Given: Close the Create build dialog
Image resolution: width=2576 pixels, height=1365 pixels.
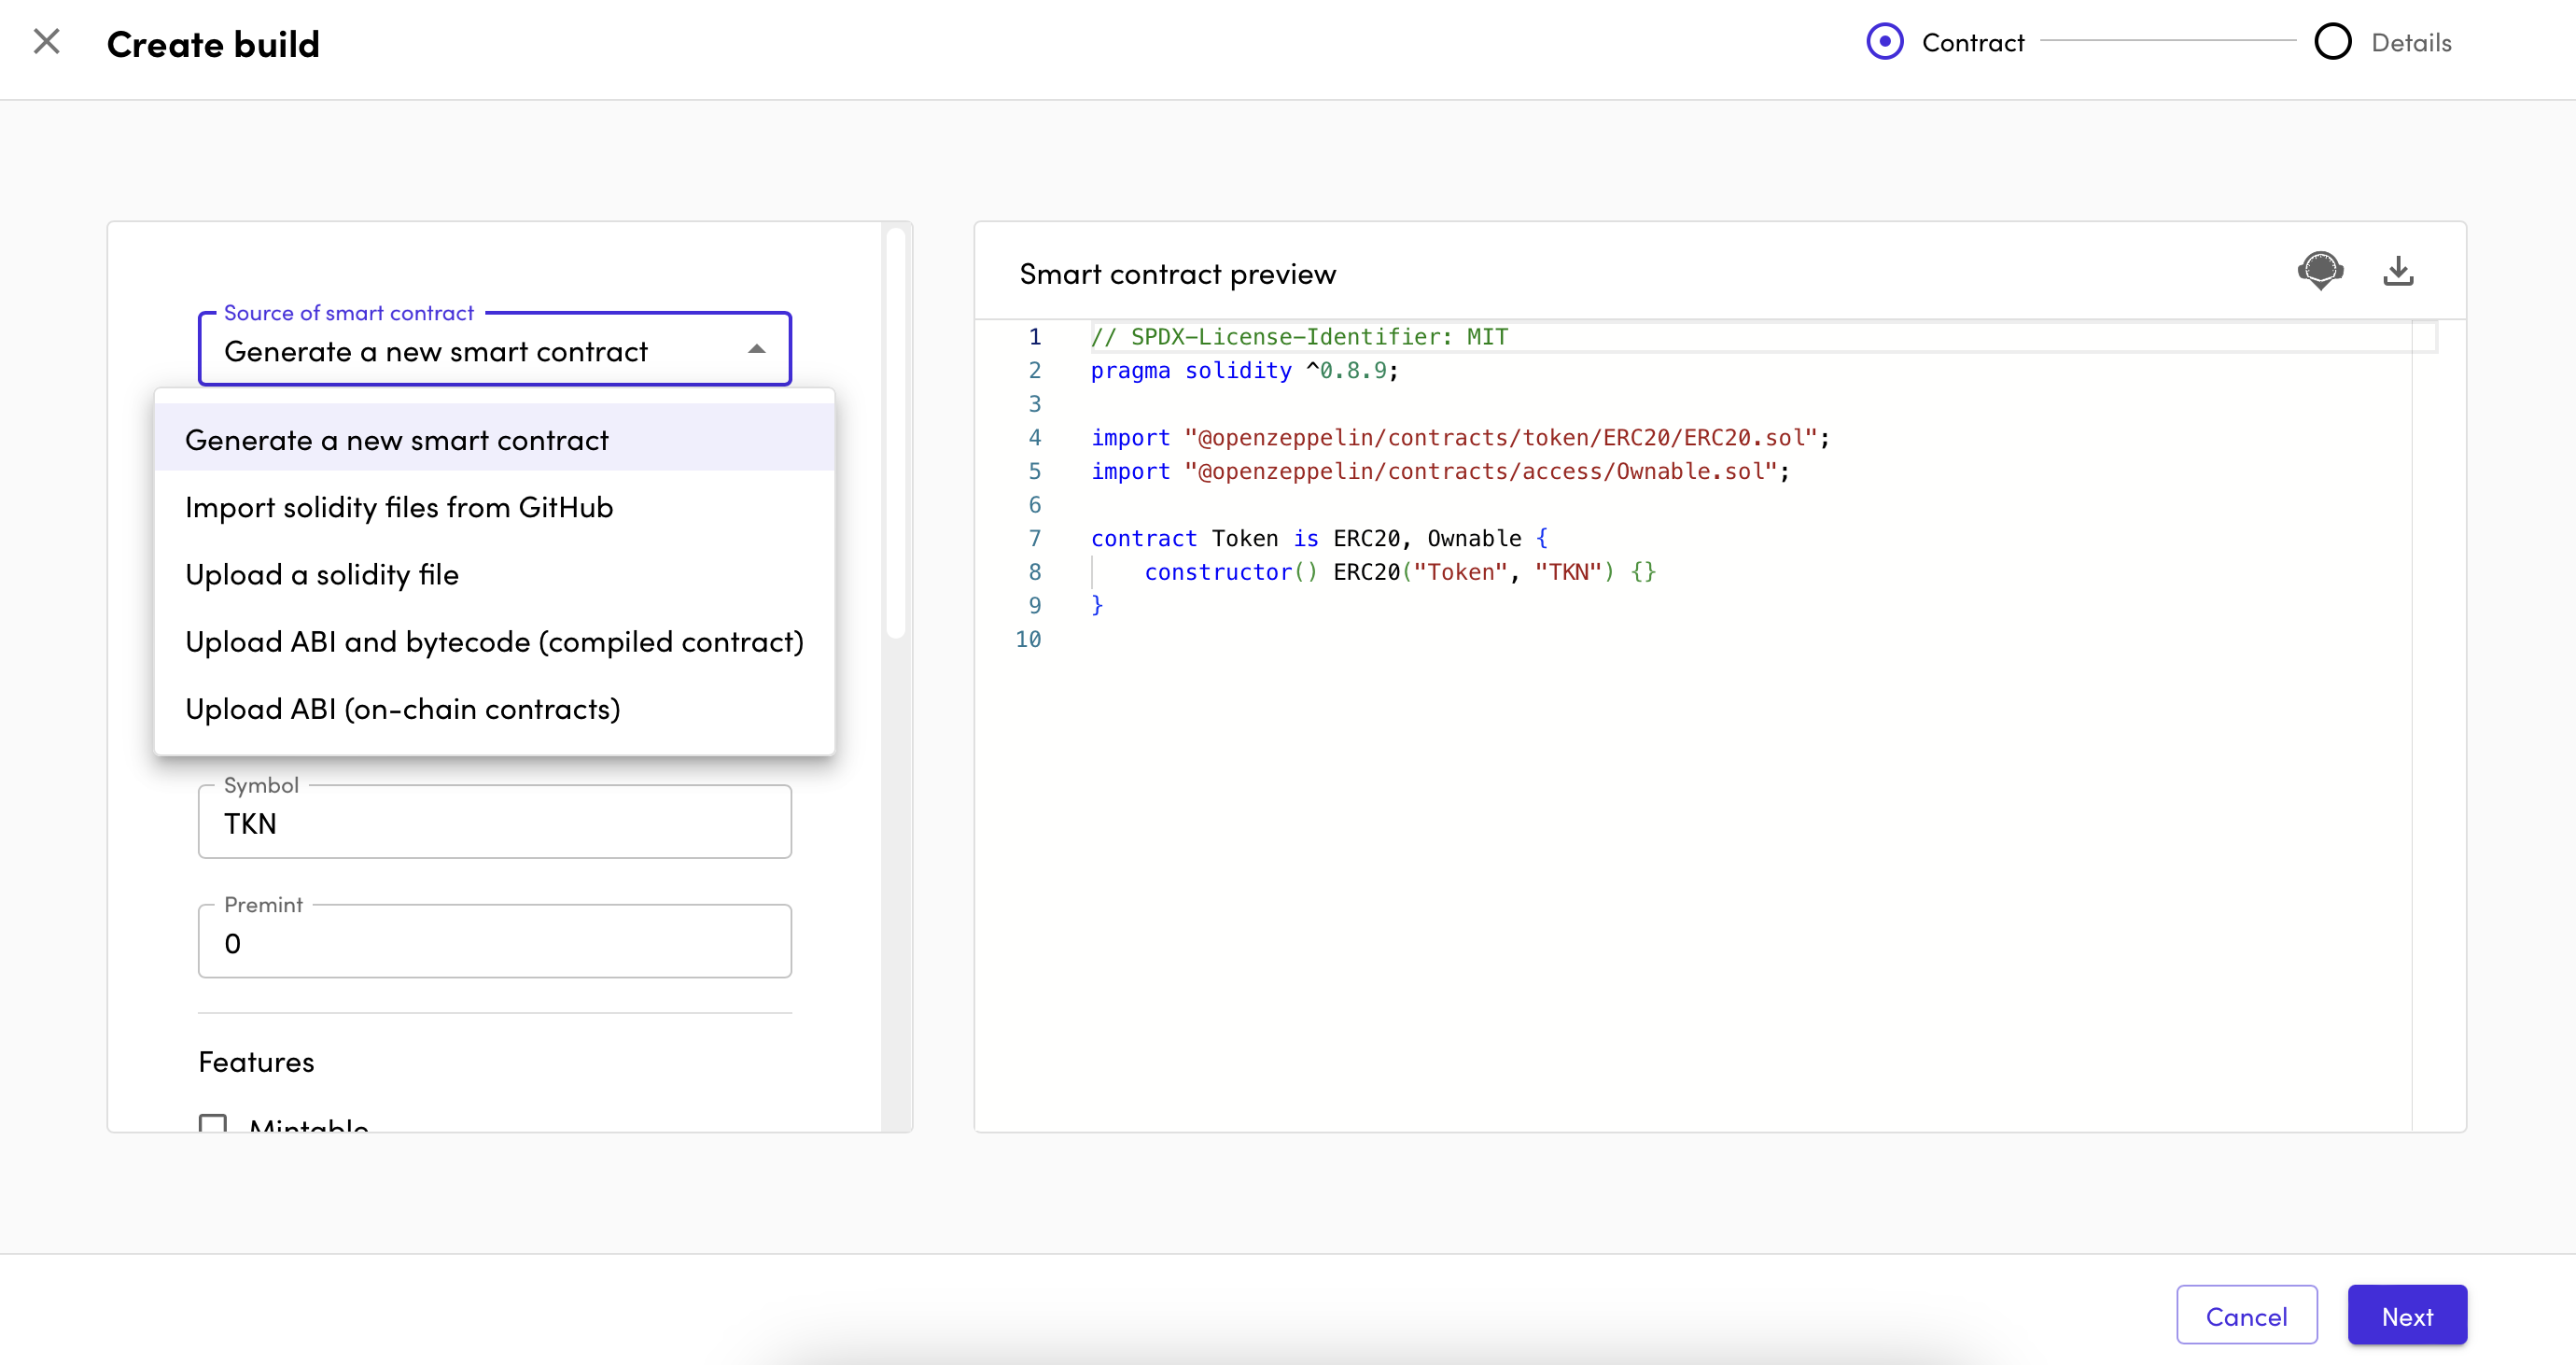Looking at the screenshot, I should click(47, 42).
